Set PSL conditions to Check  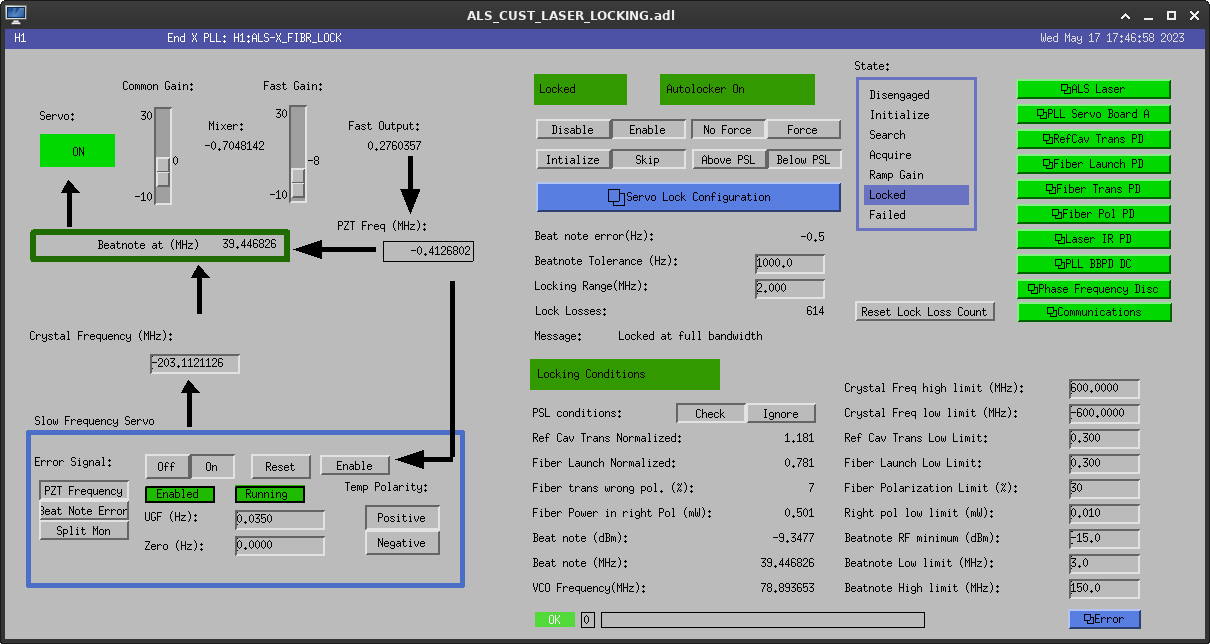711,413
